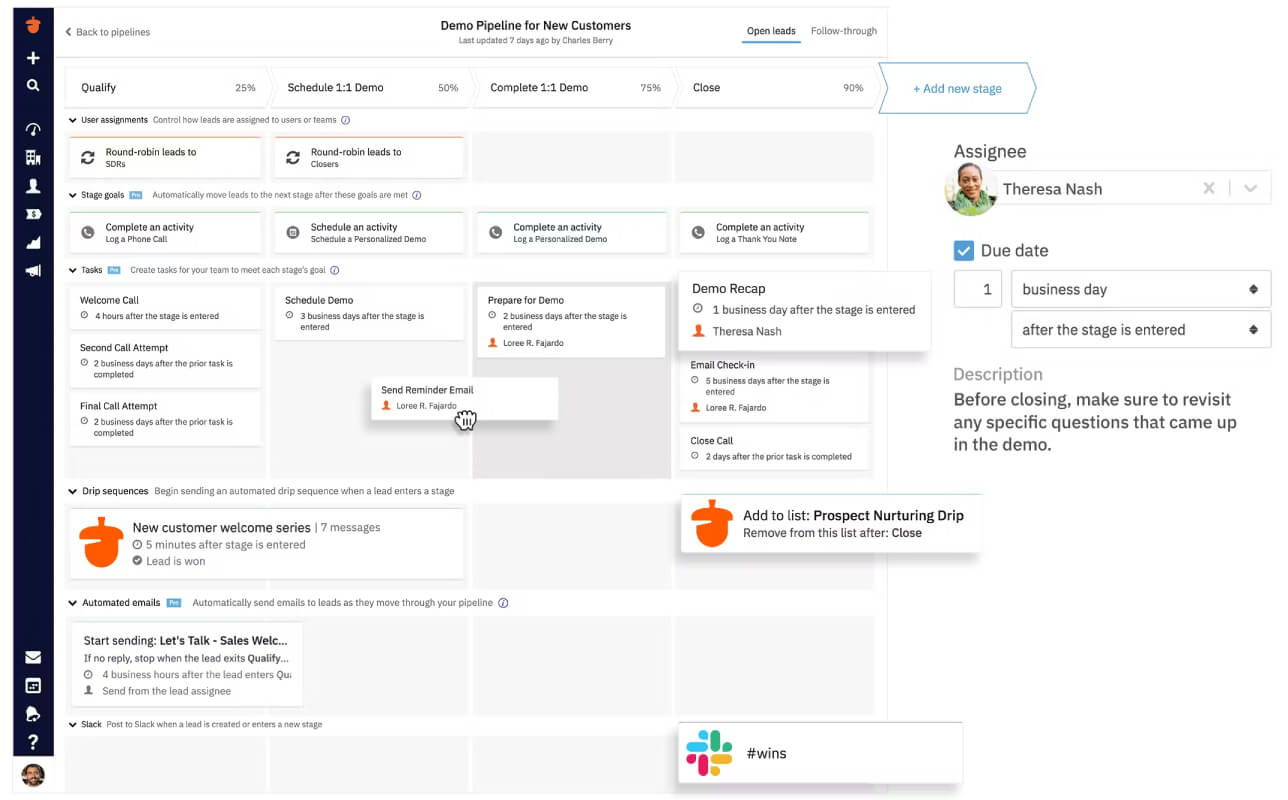1288x800 pixels.
Task: Open the Final Call Attempt task
Action: [x=165, y=419]
